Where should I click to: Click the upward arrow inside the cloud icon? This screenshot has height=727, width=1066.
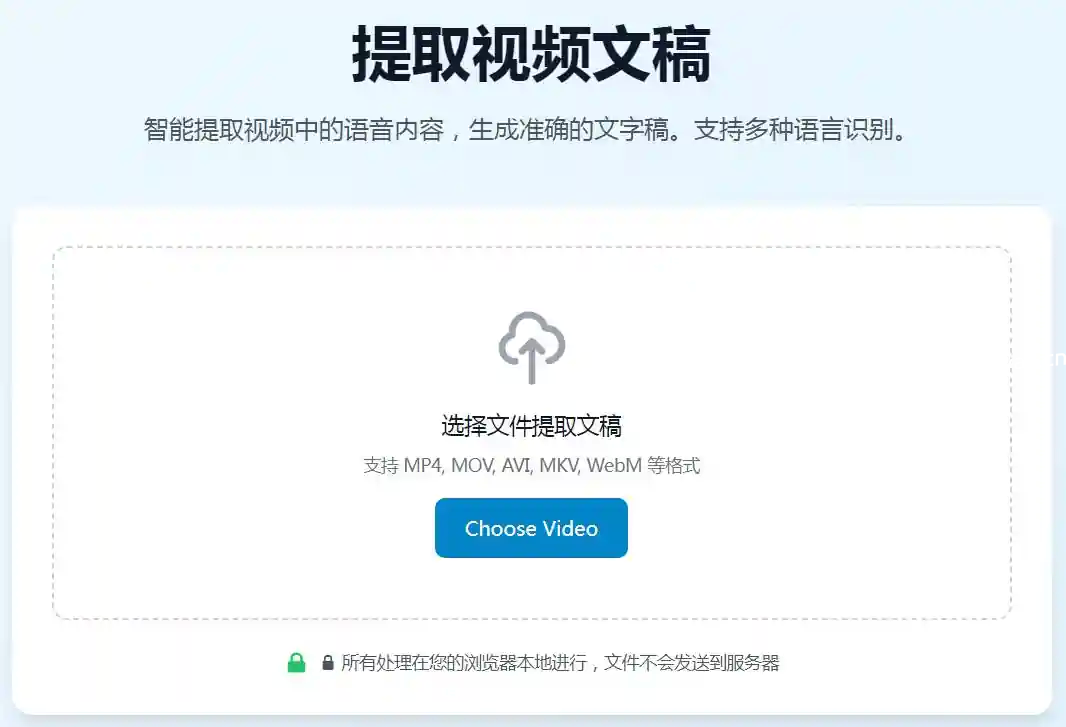[532, 362]
